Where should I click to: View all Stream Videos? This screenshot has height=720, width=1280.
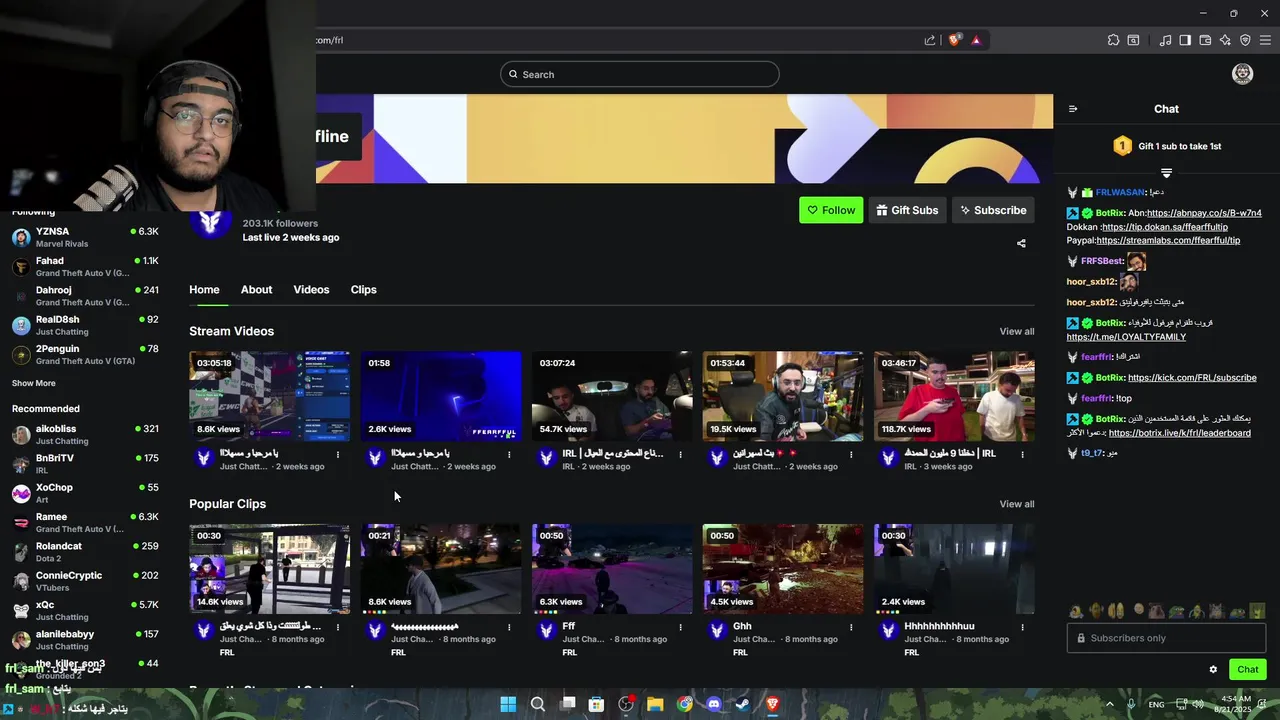coord(1017,332)
